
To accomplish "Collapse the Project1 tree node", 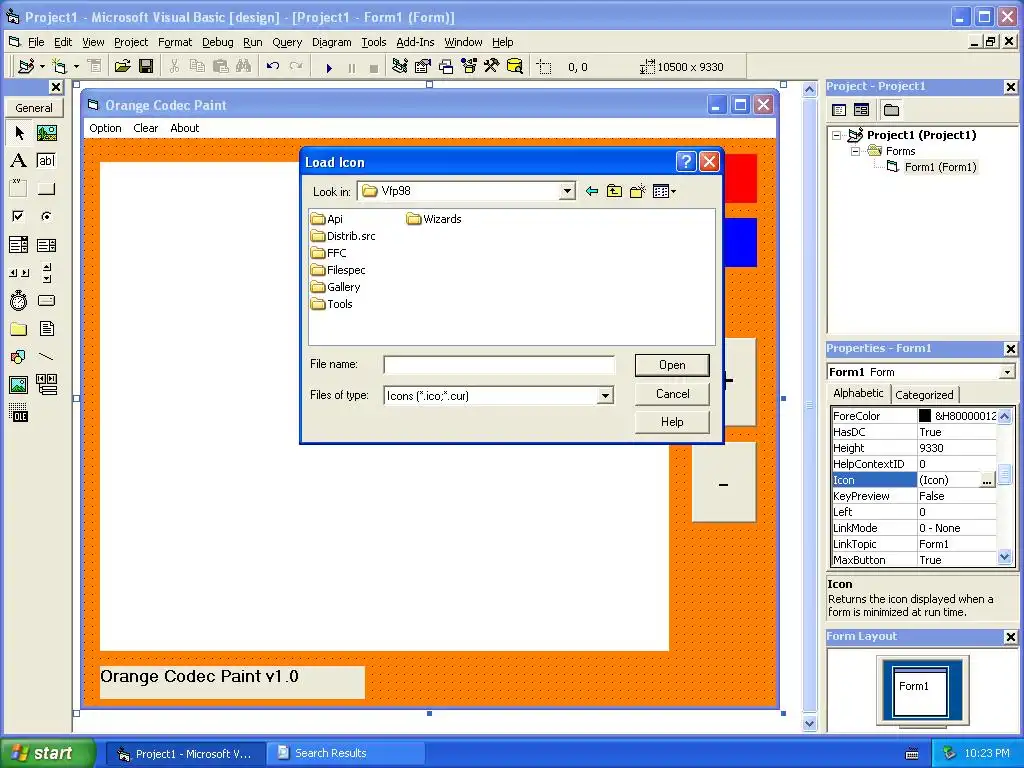I will point(836,135).
